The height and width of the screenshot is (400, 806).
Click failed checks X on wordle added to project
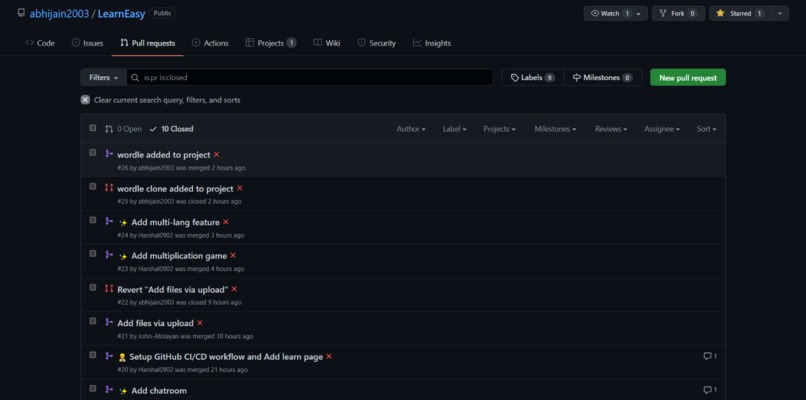pyautogui.click(x=216, y=154)
